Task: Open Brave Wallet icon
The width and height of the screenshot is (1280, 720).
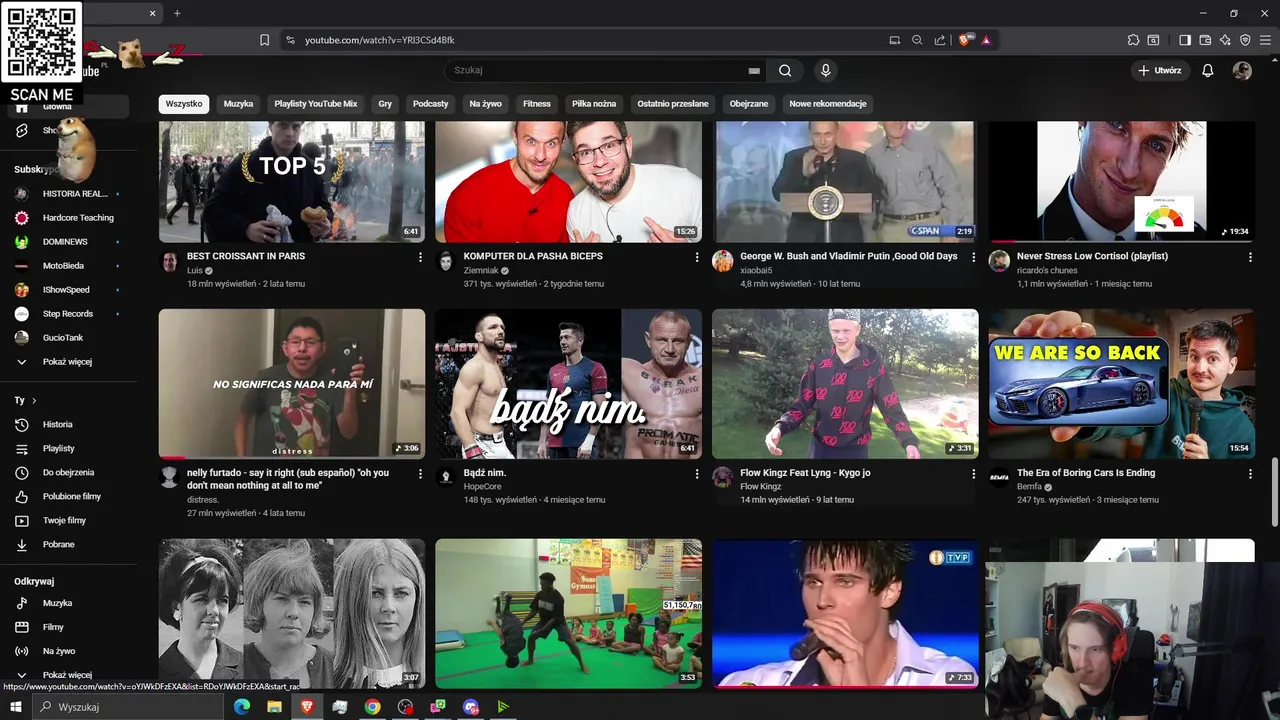Action: pyautogui.click(x=1205, y=40)
